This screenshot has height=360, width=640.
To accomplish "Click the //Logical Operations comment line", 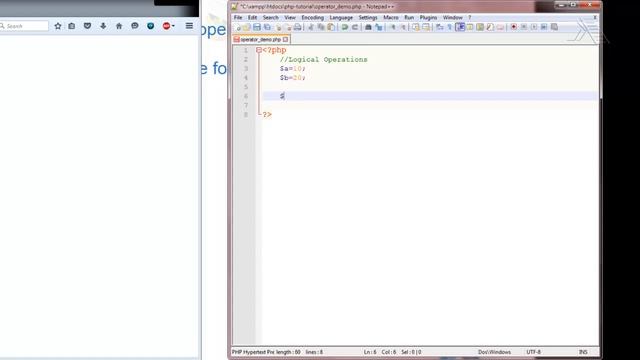I will click(x=323, y=60).
